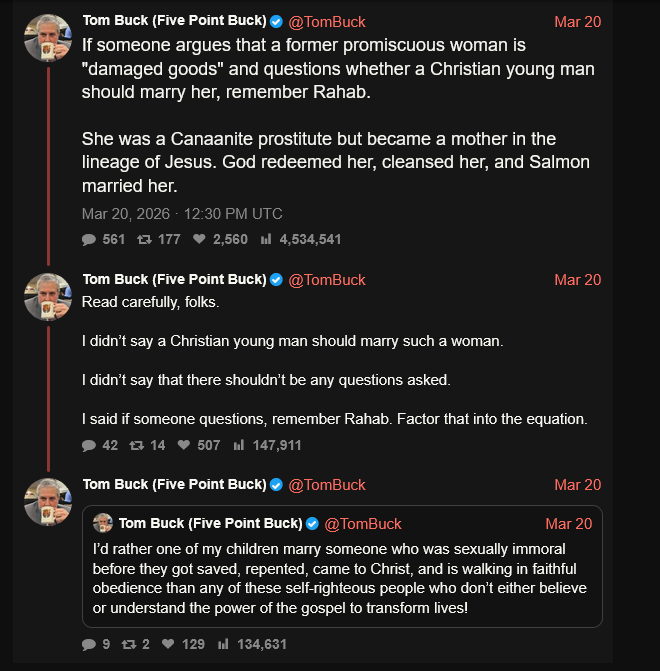The width and height of the screenshot is (660, 671).
Task: Click the reply icon on the Rahab tweet
Action: (x=89, y=239)
